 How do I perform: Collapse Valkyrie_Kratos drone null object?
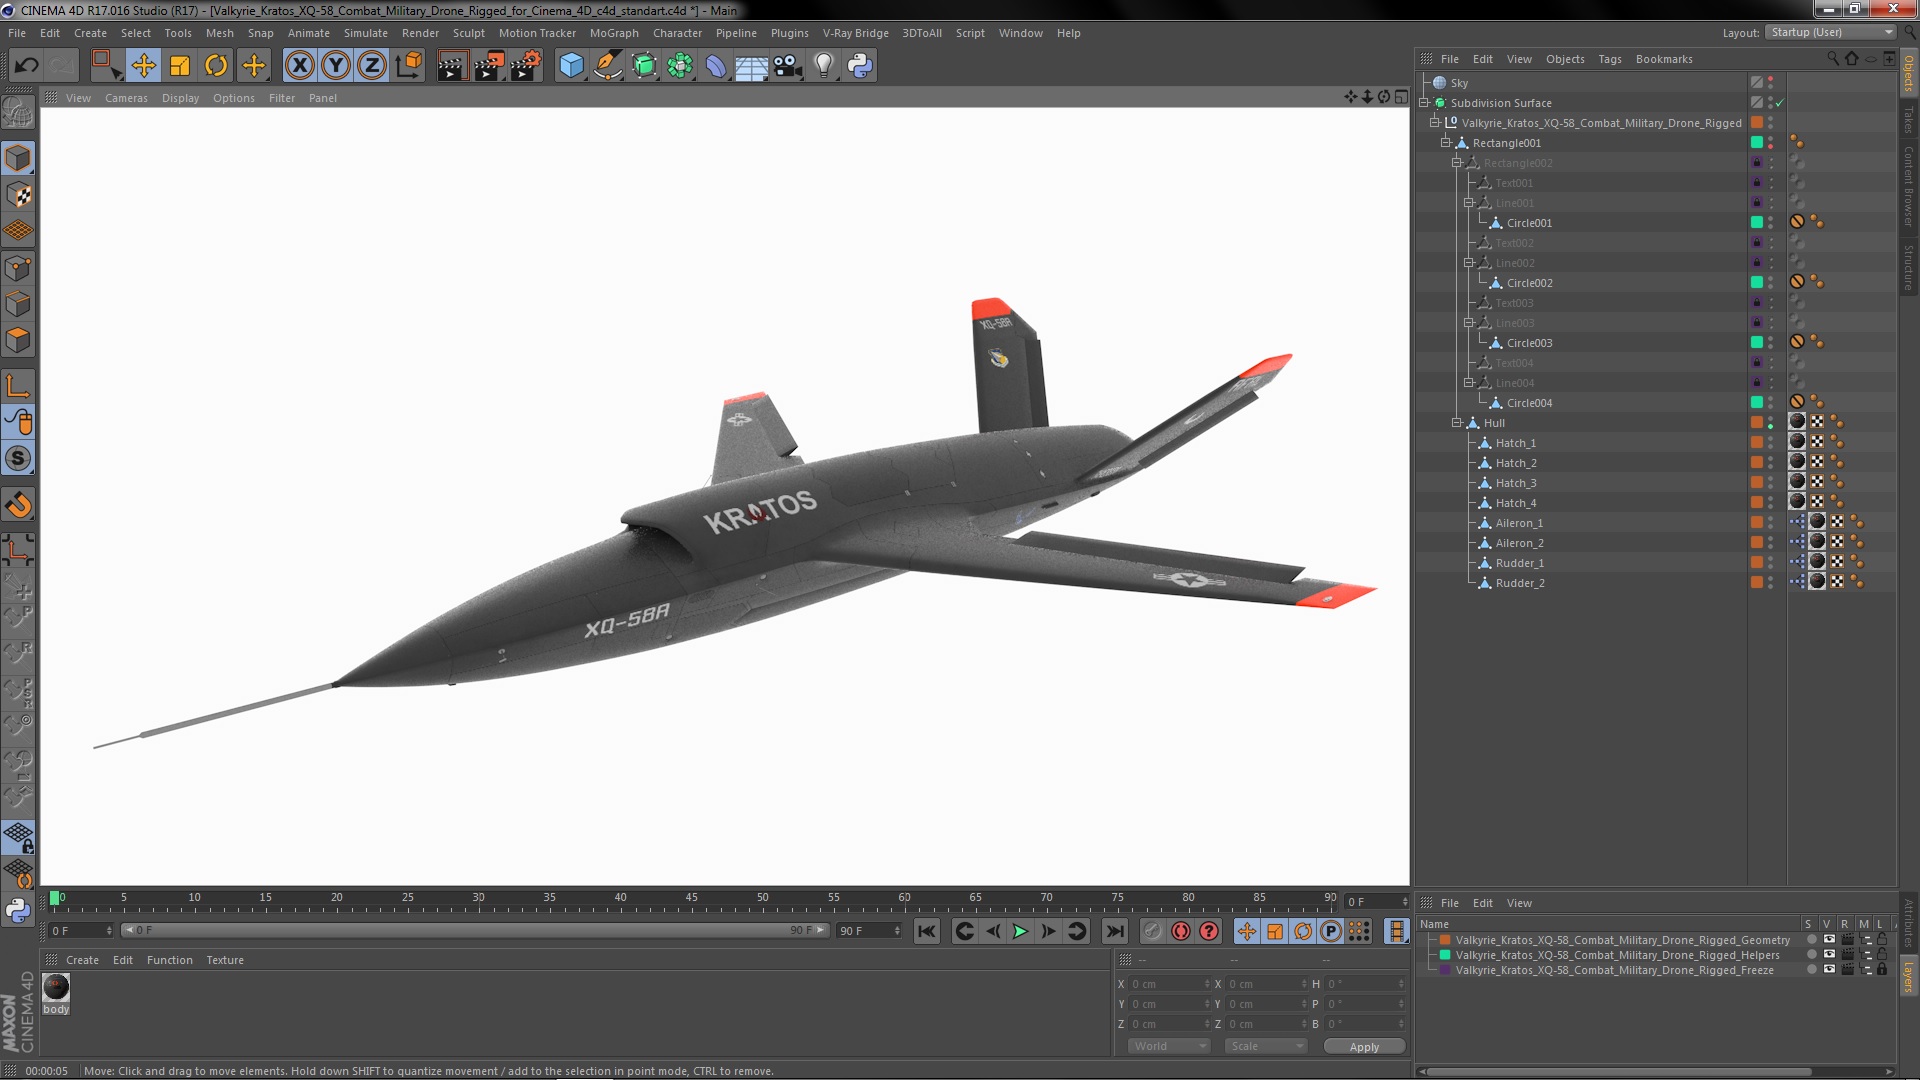tap(1435, 123)
